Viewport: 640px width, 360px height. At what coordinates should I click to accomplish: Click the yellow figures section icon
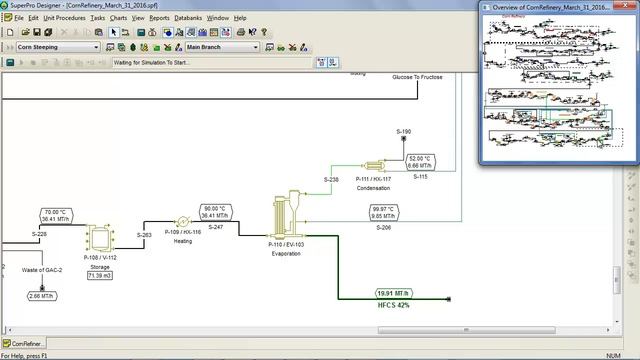pos(144,47)
